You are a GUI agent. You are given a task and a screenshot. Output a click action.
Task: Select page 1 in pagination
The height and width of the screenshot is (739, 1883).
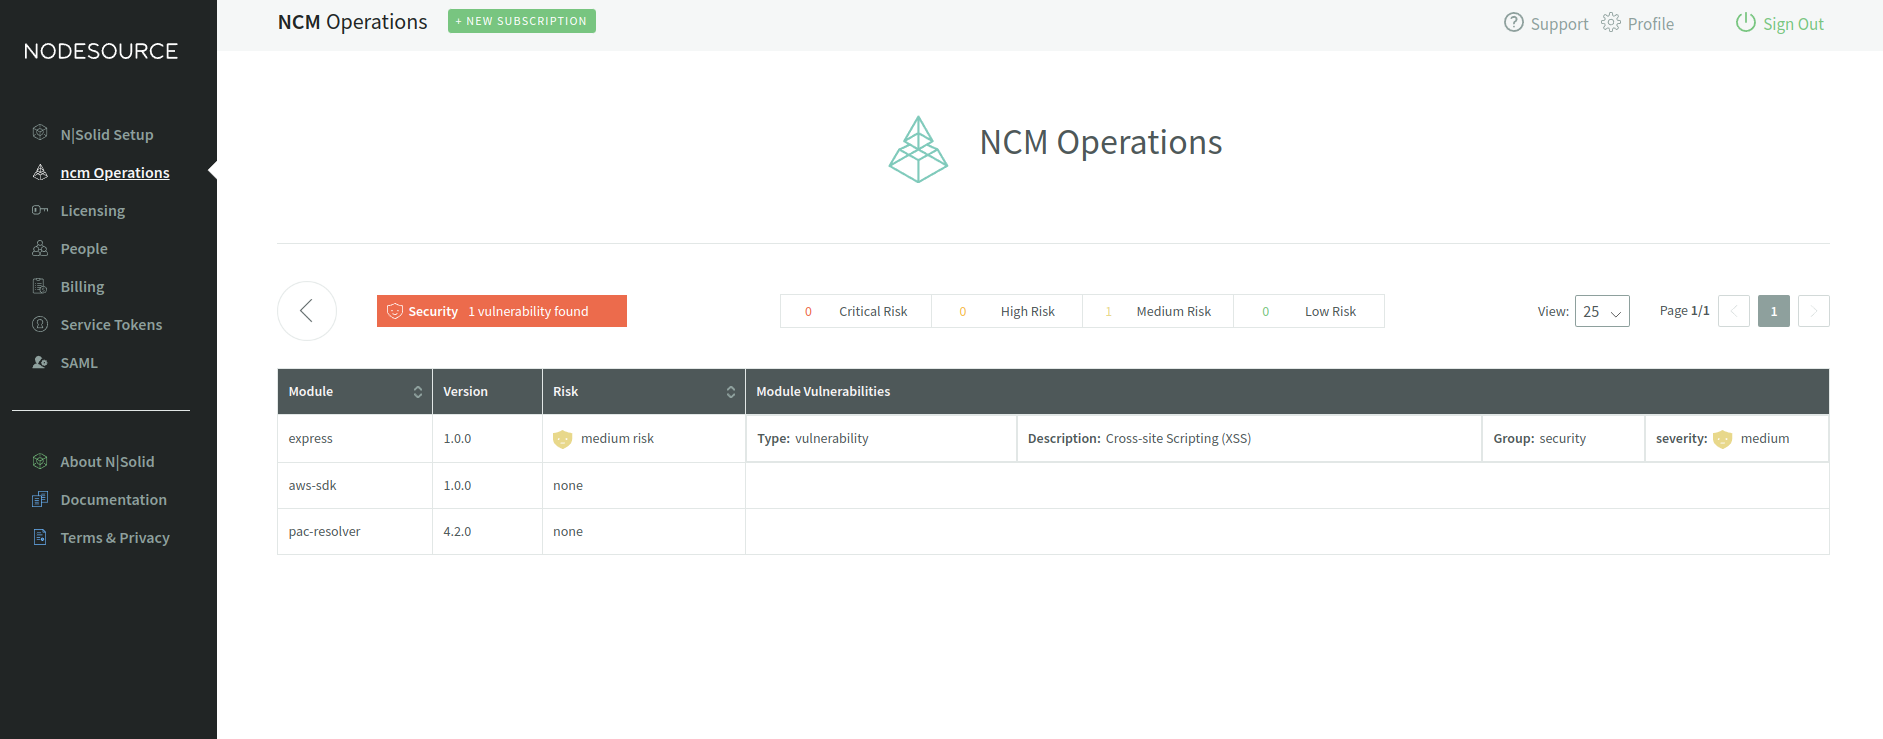(1774, 311)
